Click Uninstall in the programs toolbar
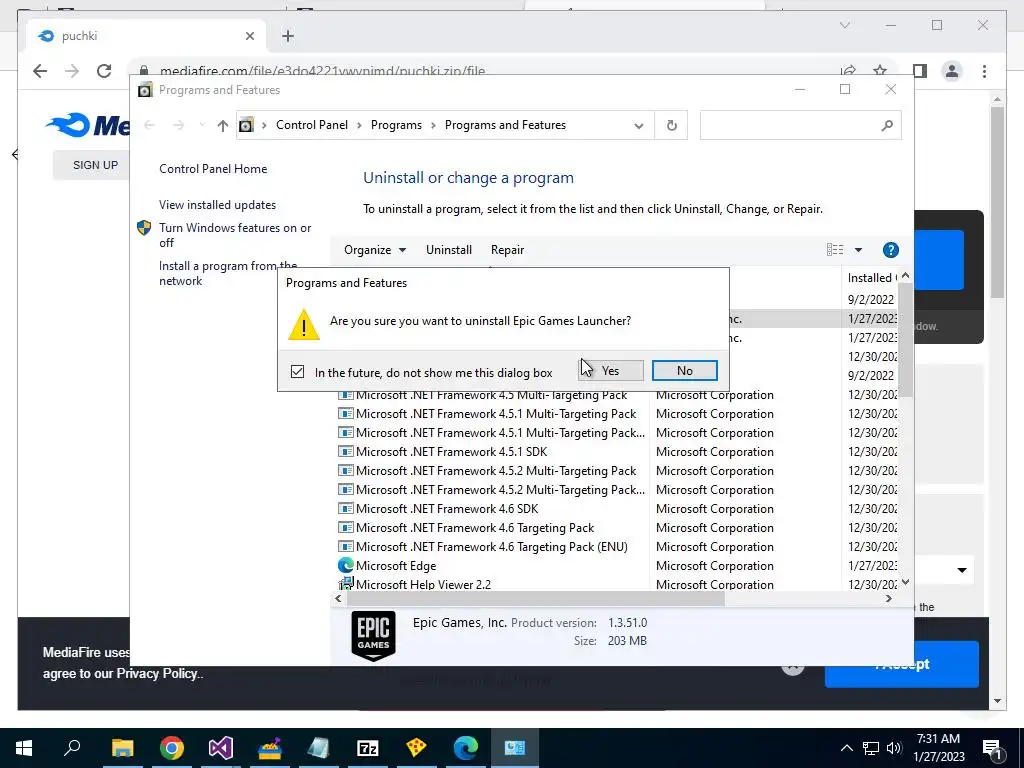Viewport: 1024px width, 768px height. (449, 250)
